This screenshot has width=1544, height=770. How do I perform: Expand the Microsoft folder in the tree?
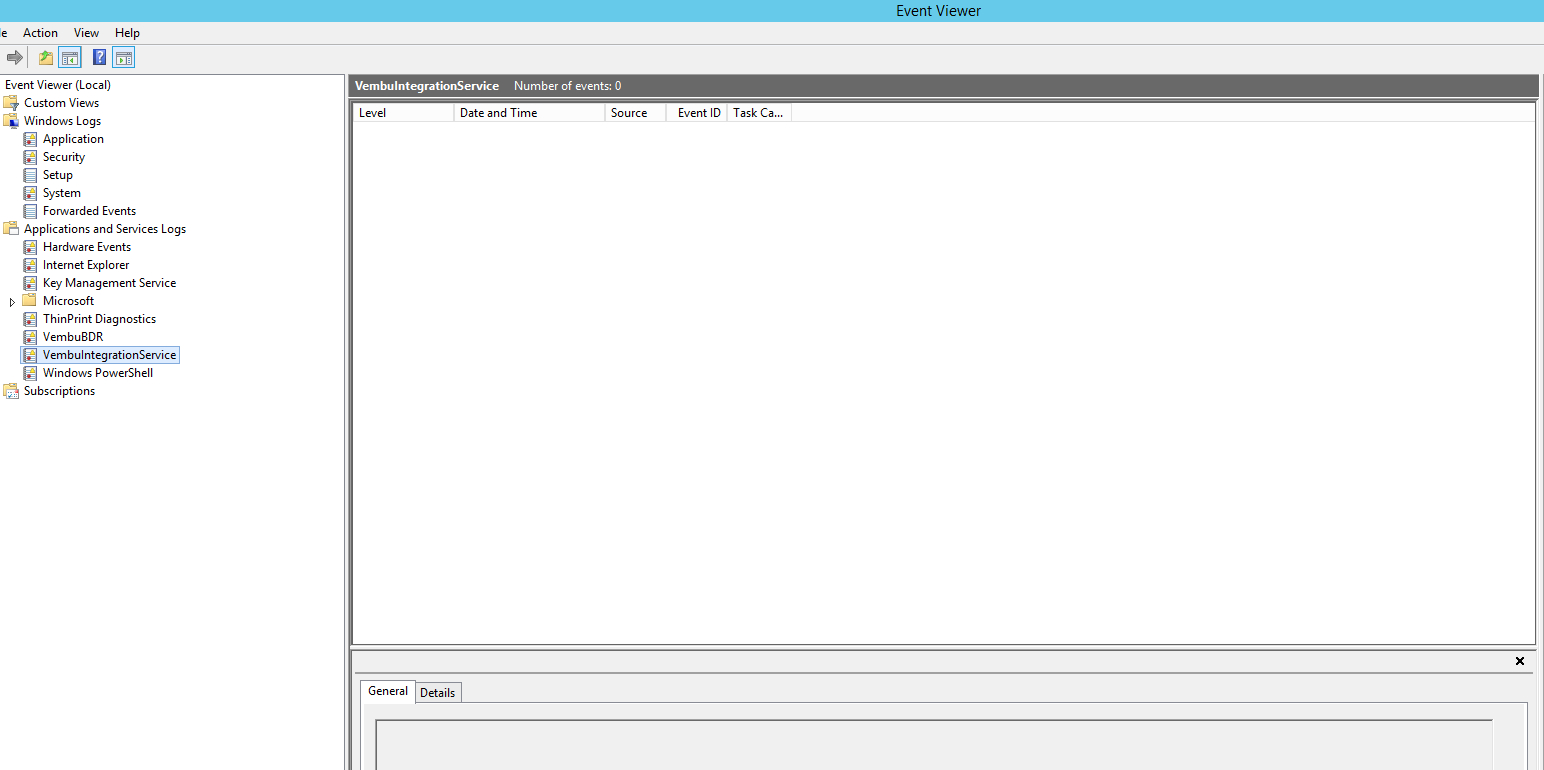pos(12,301)
